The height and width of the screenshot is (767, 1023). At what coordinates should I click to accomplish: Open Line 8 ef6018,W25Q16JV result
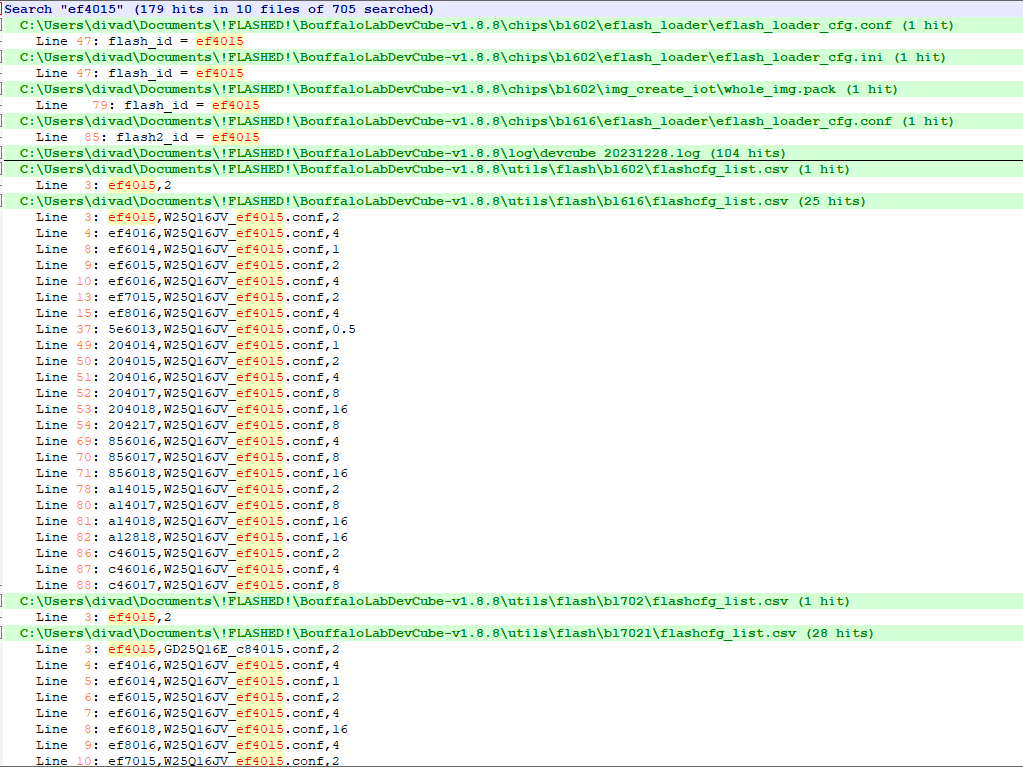click(x=192, y=729)
